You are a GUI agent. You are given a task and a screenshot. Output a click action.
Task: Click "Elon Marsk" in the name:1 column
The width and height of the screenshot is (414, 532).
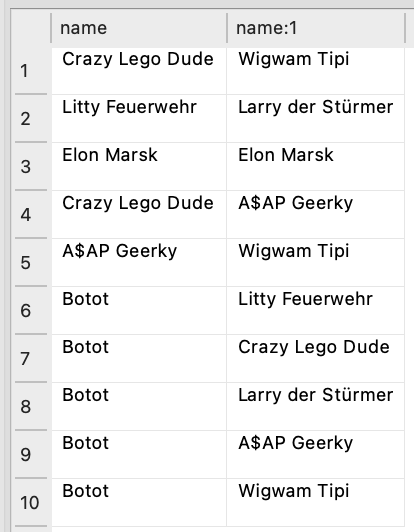pos(316,167)
